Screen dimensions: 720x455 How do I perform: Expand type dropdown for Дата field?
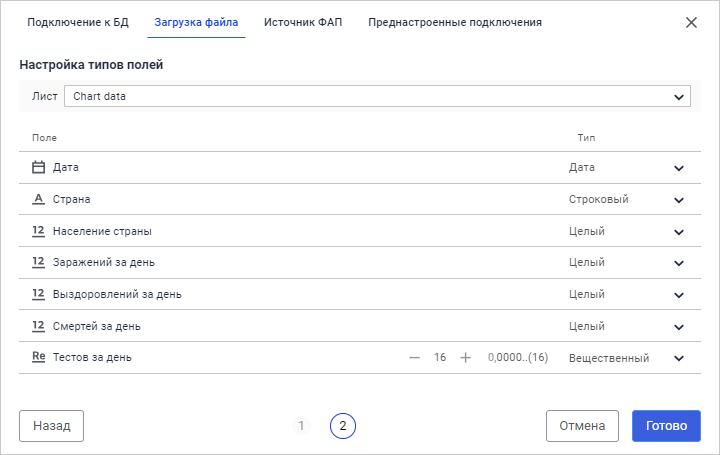pos(679,168)
